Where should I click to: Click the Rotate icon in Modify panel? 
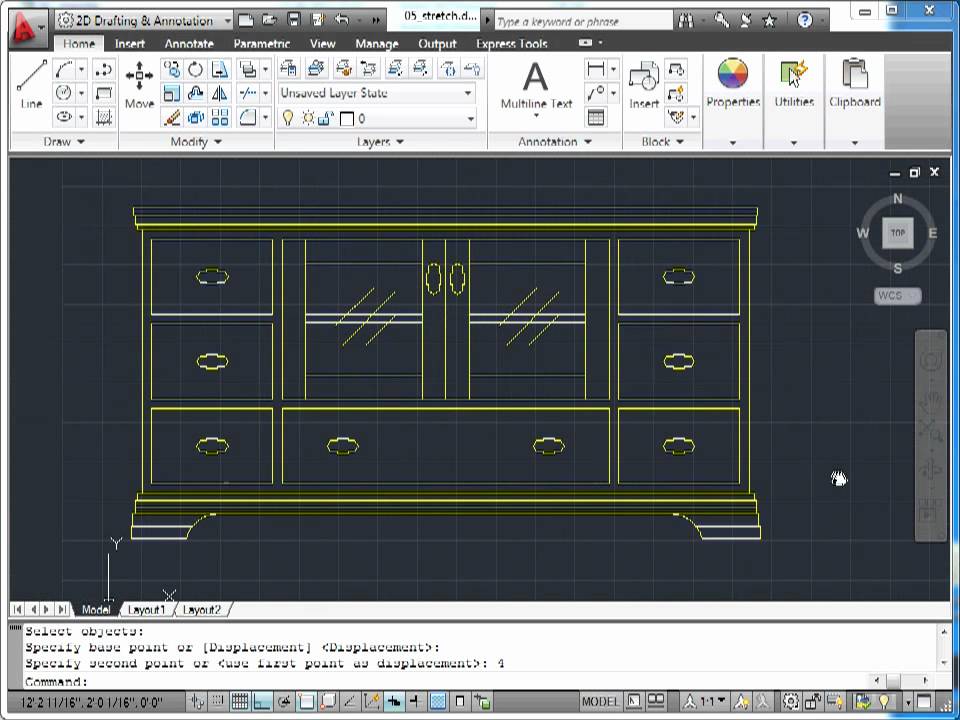point(196,69)
